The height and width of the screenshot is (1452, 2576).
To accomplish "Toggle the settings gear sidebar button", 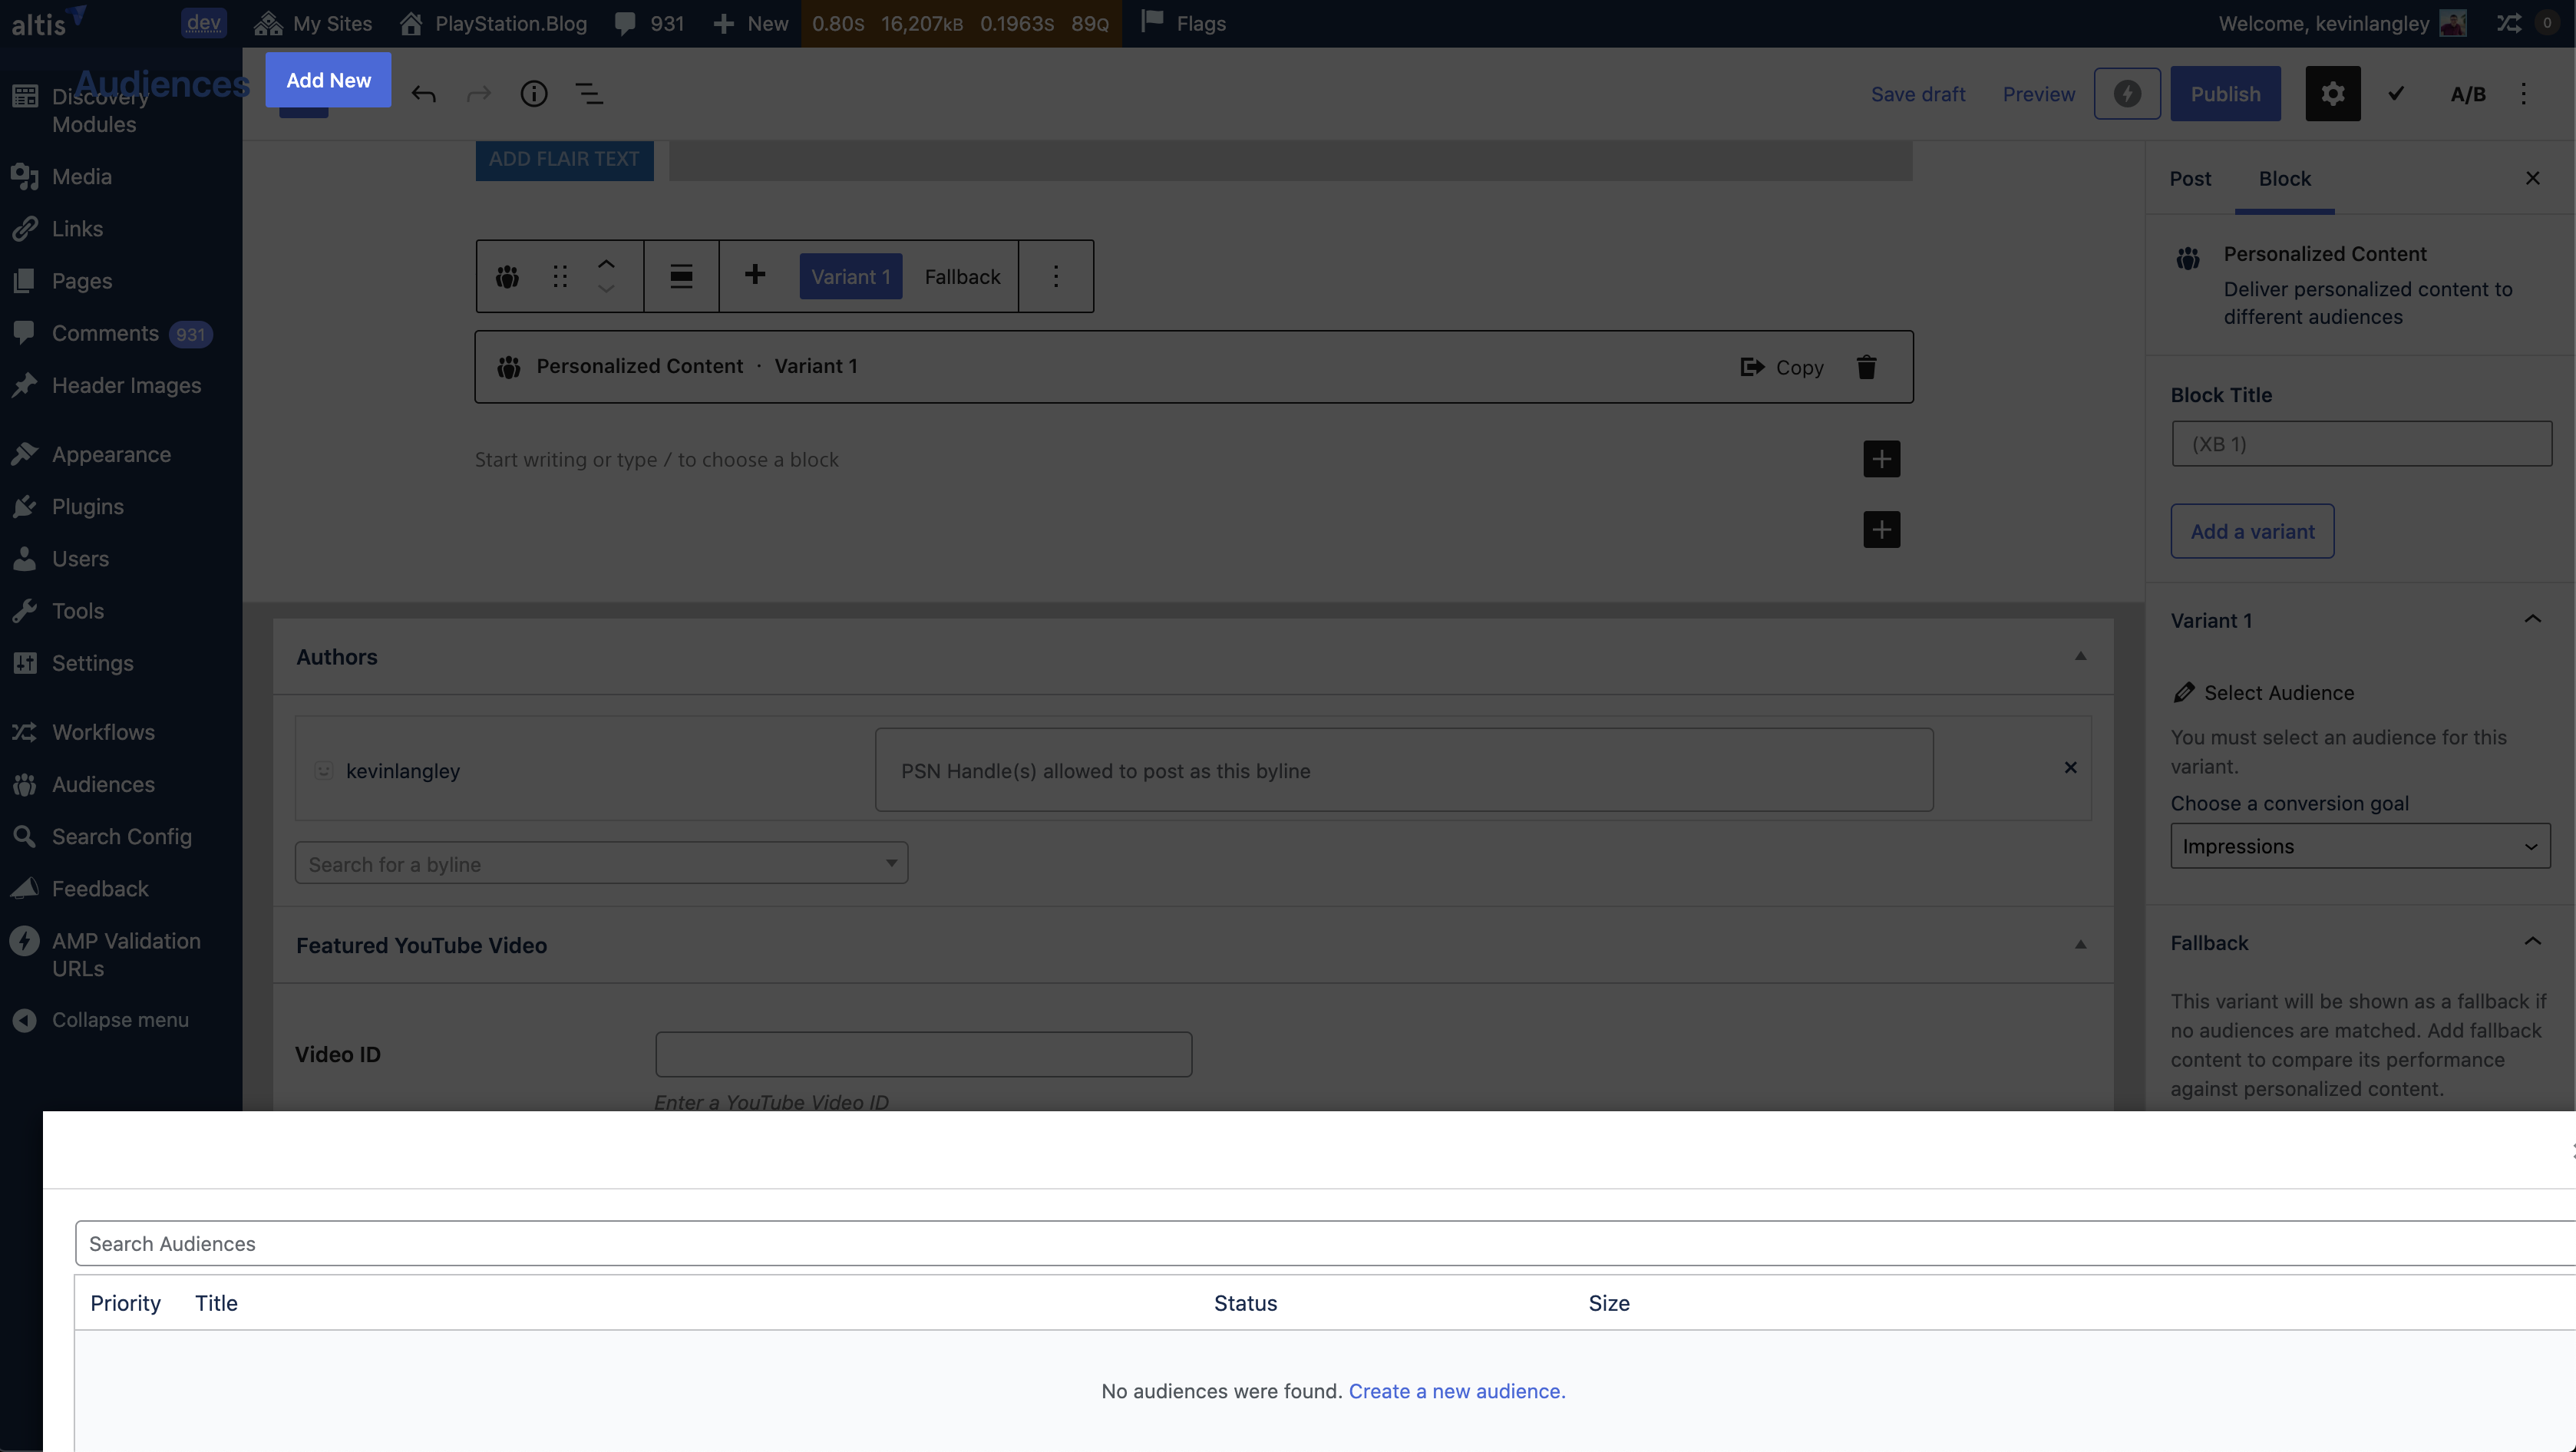I will tap(2332, 94).
